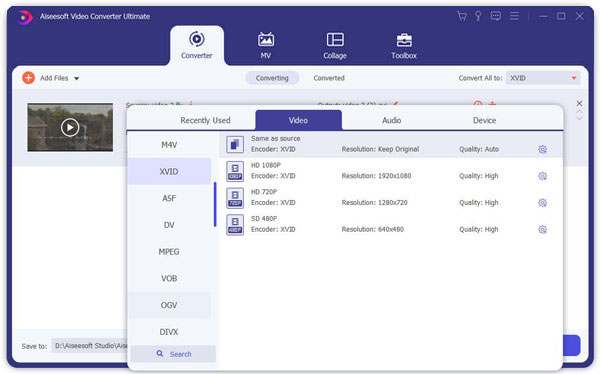The image size is (600, 374).
Task: Click the HD 1080P preset icon
Action: 235,171
